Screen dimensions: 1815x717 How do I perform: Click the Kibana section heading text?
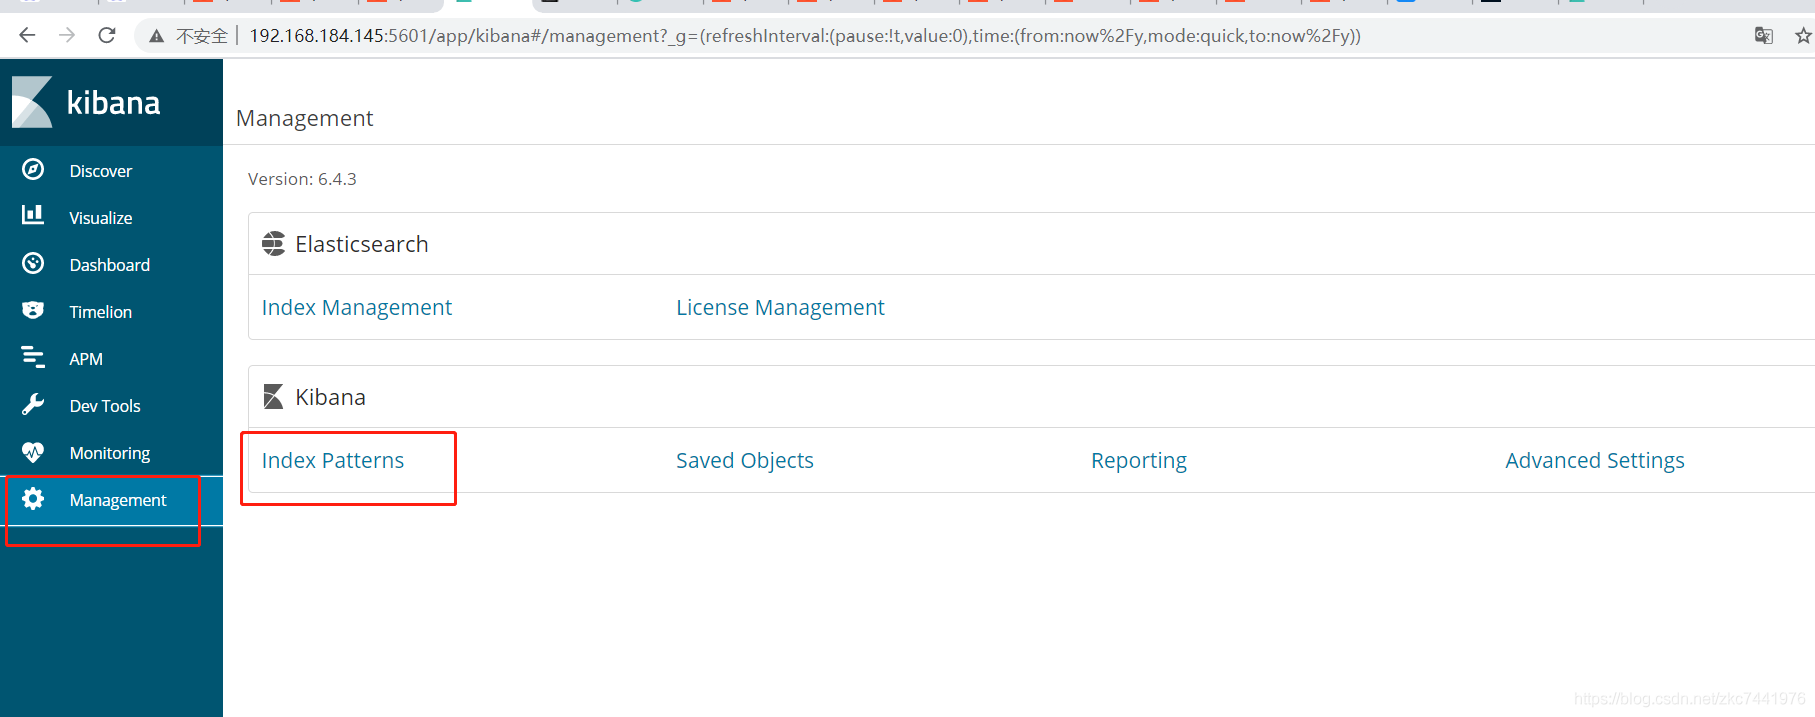tap(330, 397)
